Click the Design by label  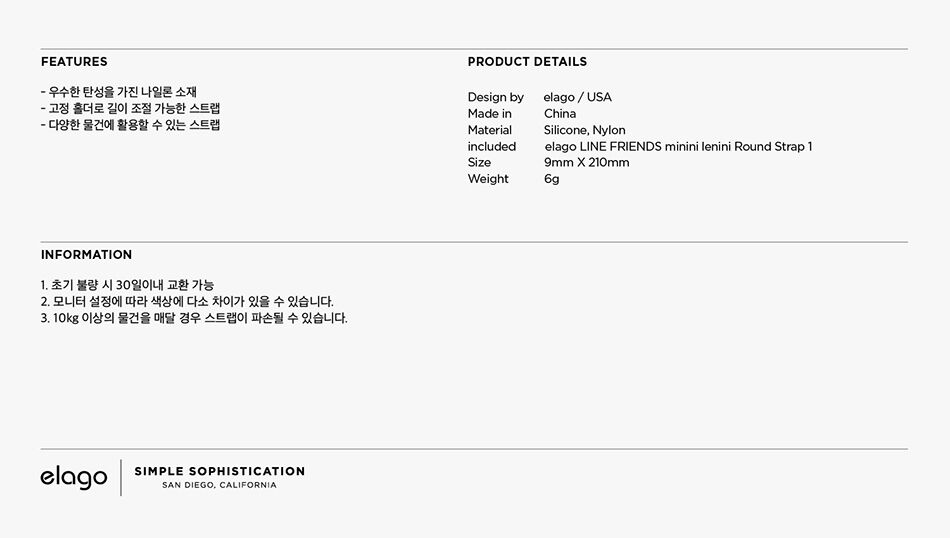point(496,98)
